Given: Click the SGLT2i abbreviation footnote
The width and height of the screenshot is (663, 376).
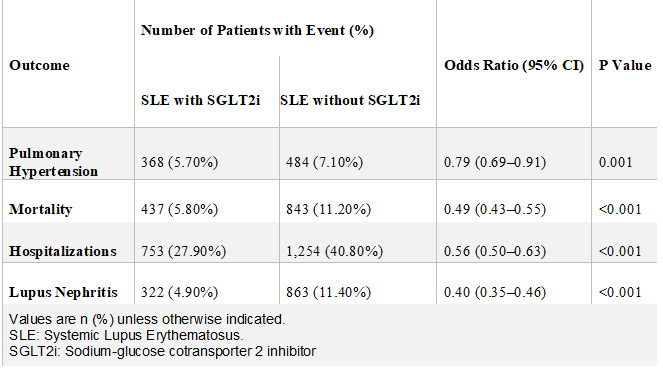Looking at the screenshot, I should click(162, 351).
